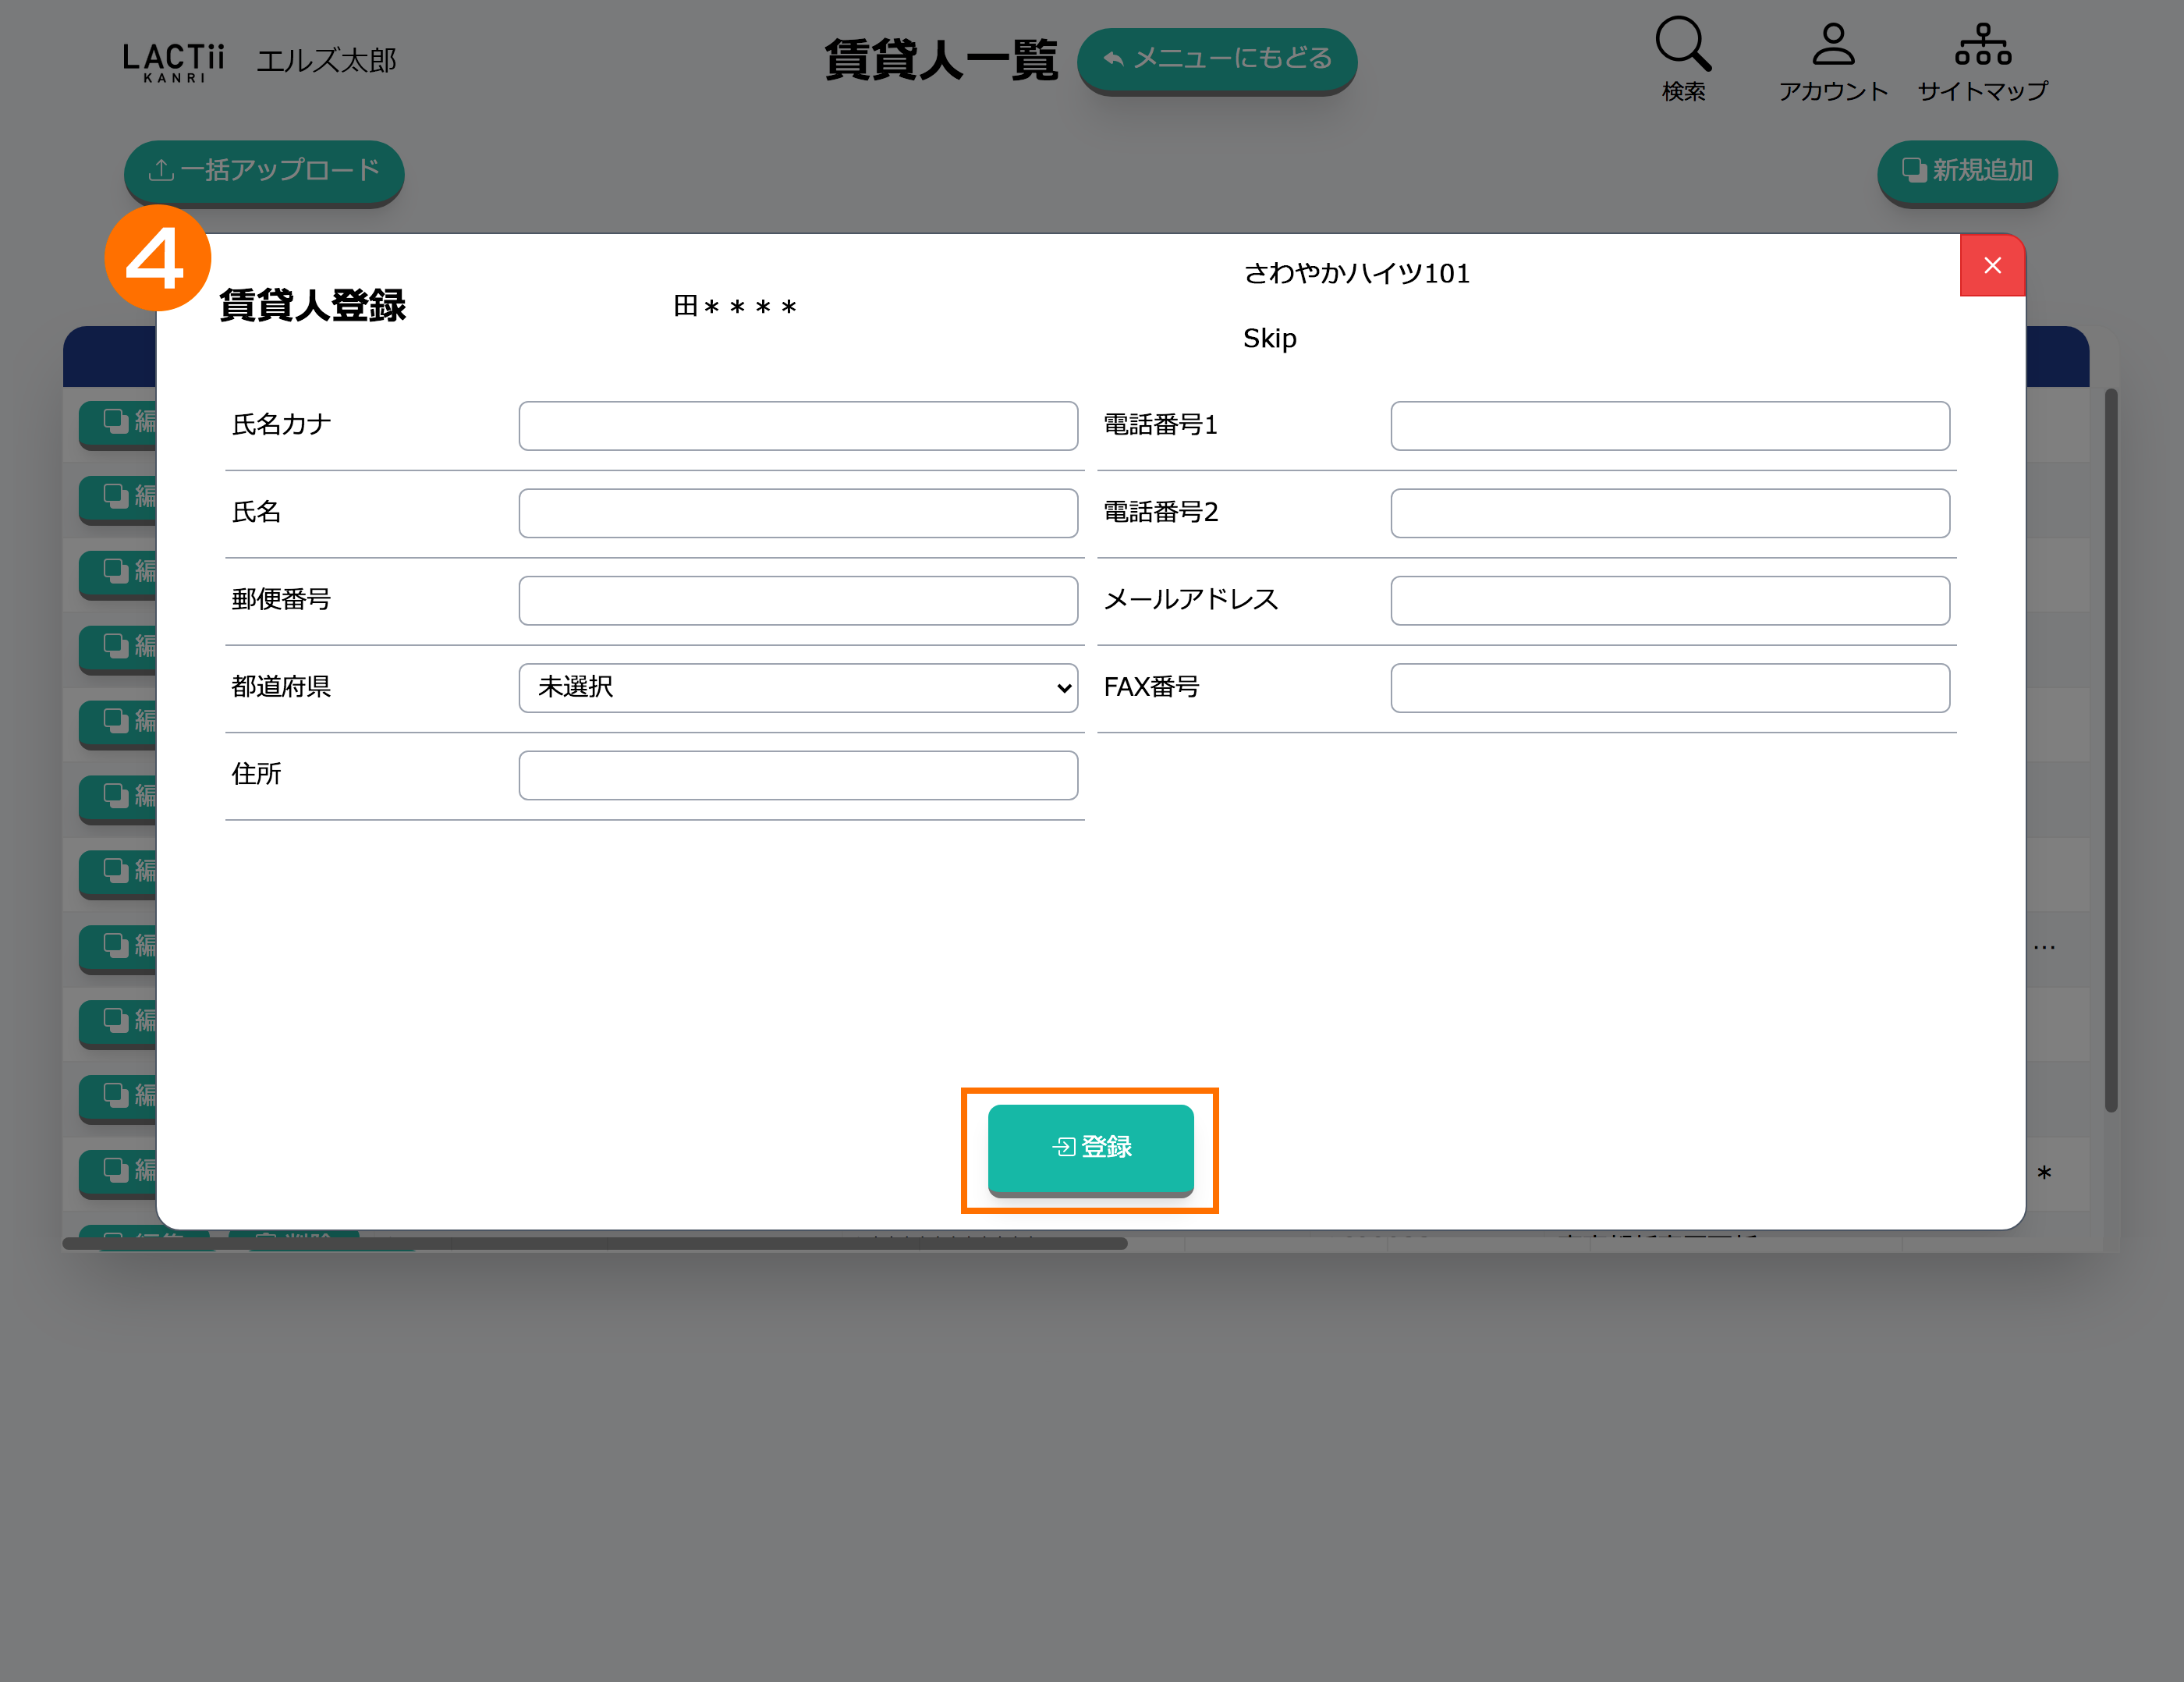
Task: Focus the 電話番号1 input field
Action: pos(1669,425)
